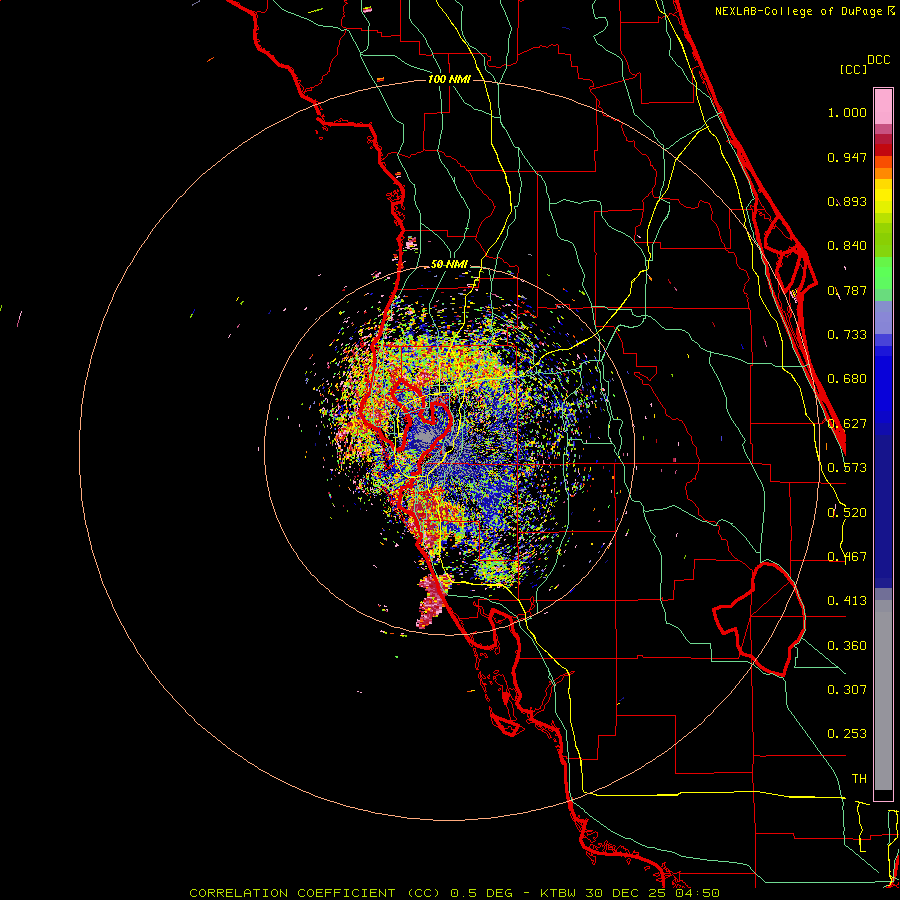The width and height of the screenshot is (900, 900).
Task: Select the 0.680 value on the color scale
Action: [847, 379]
